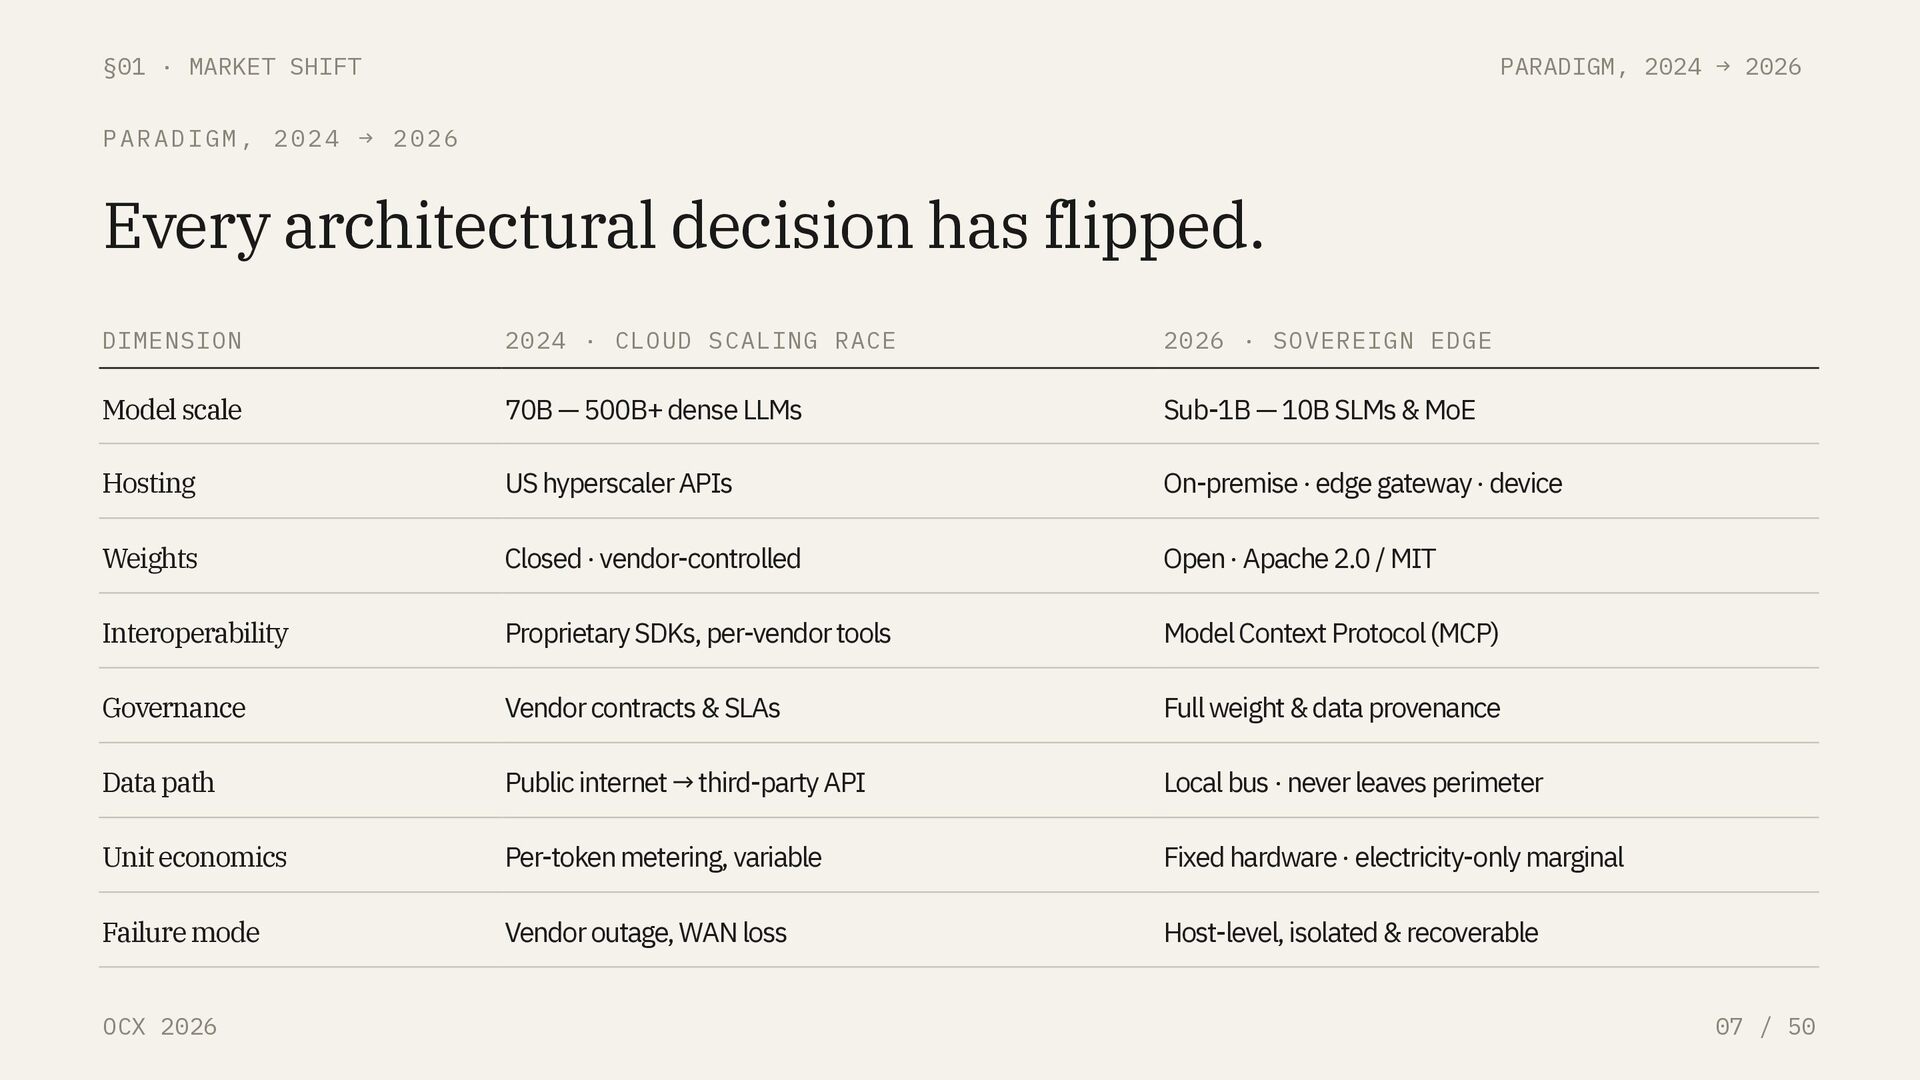Click the 'OCX 2026' footer text
1920x1080 pixels.
[160, 1027]
